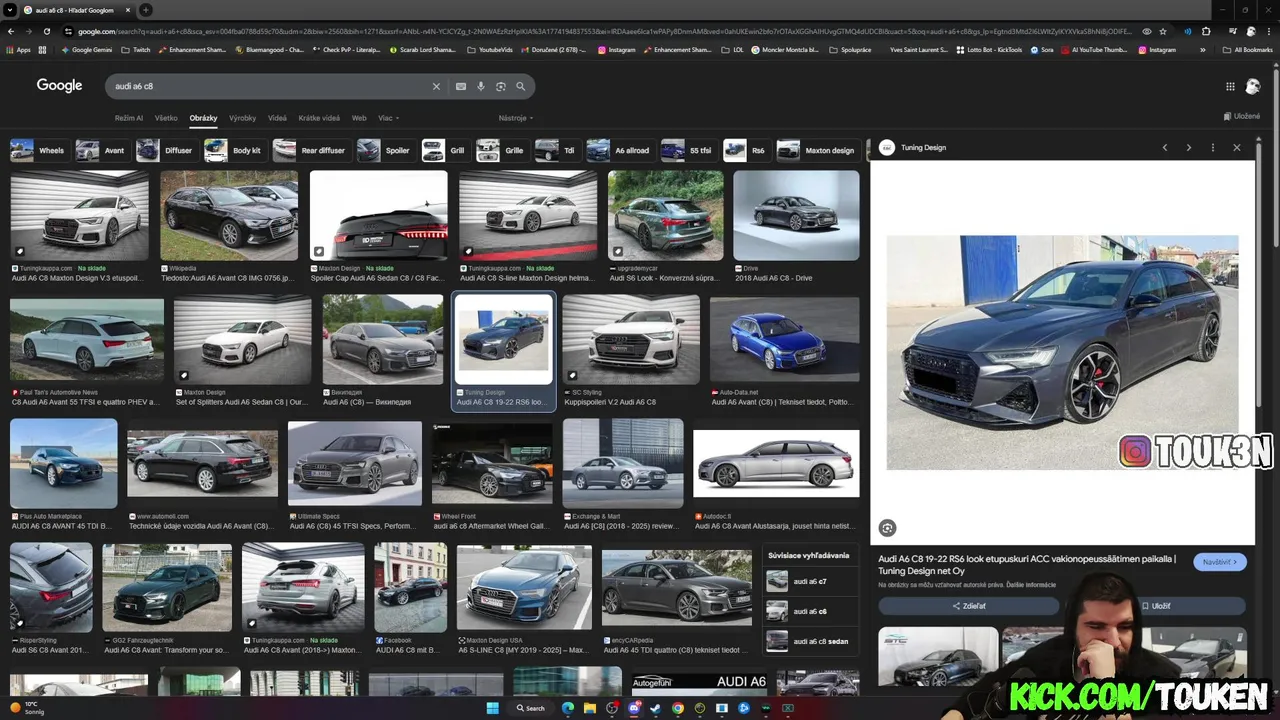Open Windows Start menu

click(x=492, y=708)
